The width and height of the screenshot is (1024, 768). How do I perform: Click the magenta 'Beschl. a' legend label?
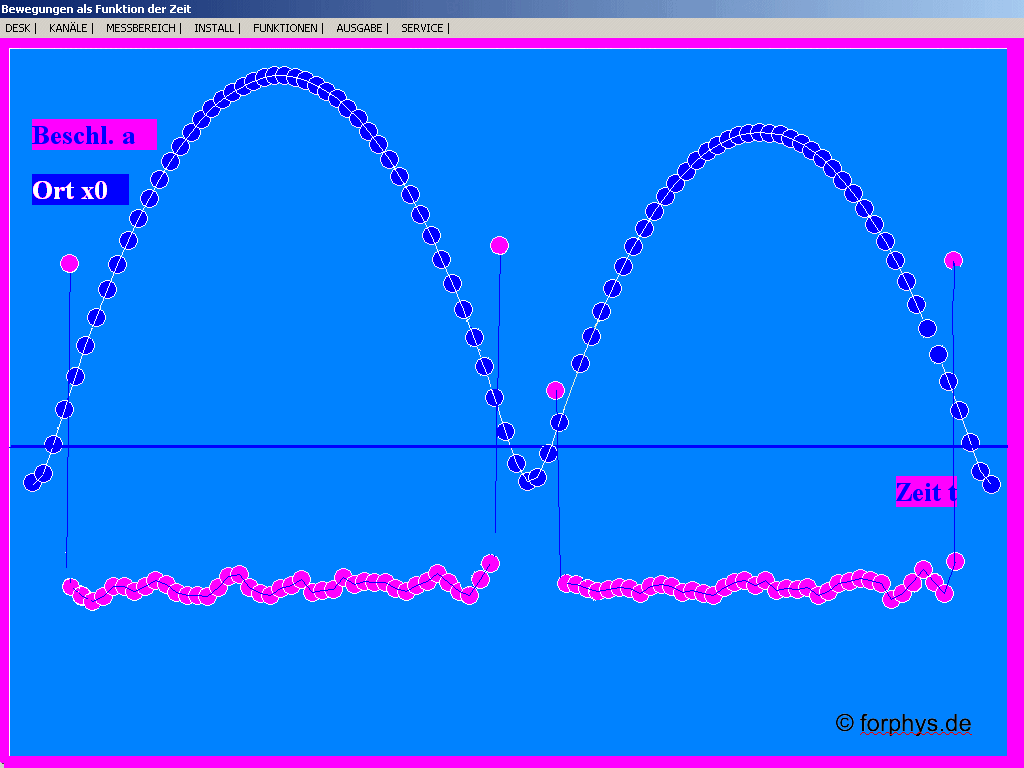[94, 135]
